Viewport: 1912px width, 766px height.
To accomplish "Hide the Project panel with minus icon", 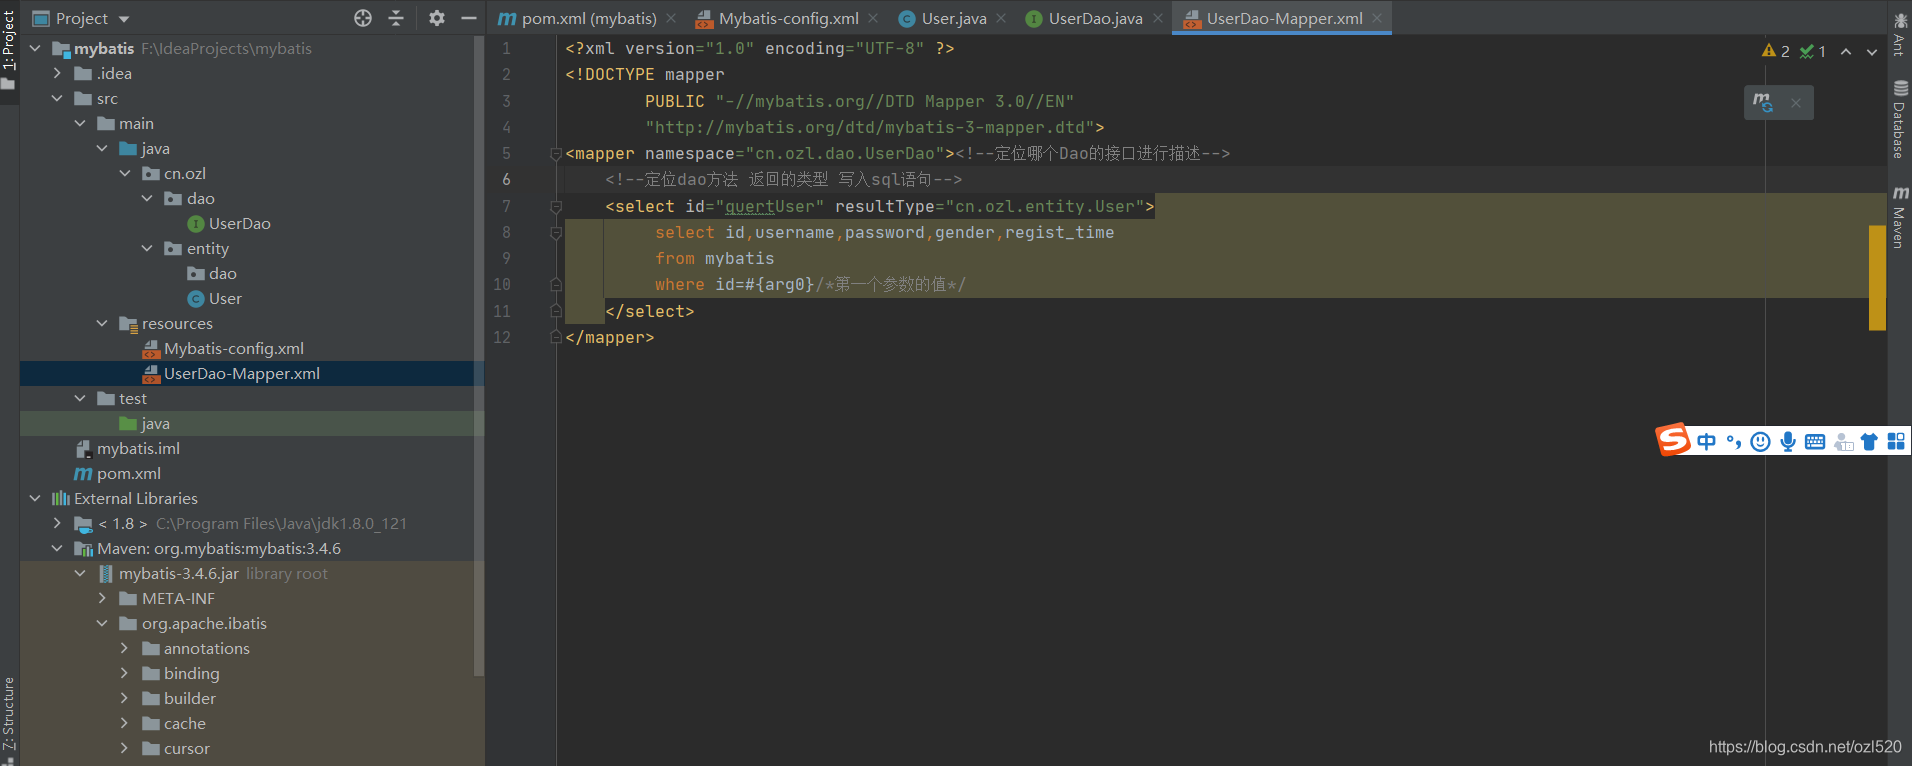I will pyautogui.click(x=468, y=18).
